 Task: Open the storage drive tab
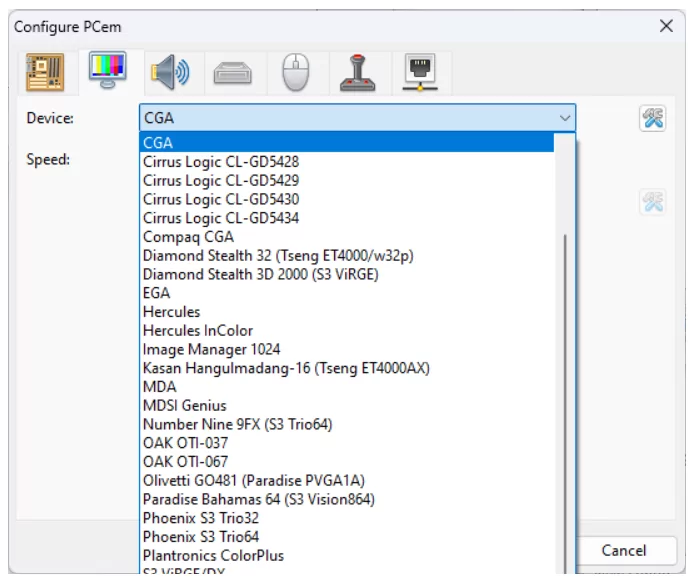[233, 73]
